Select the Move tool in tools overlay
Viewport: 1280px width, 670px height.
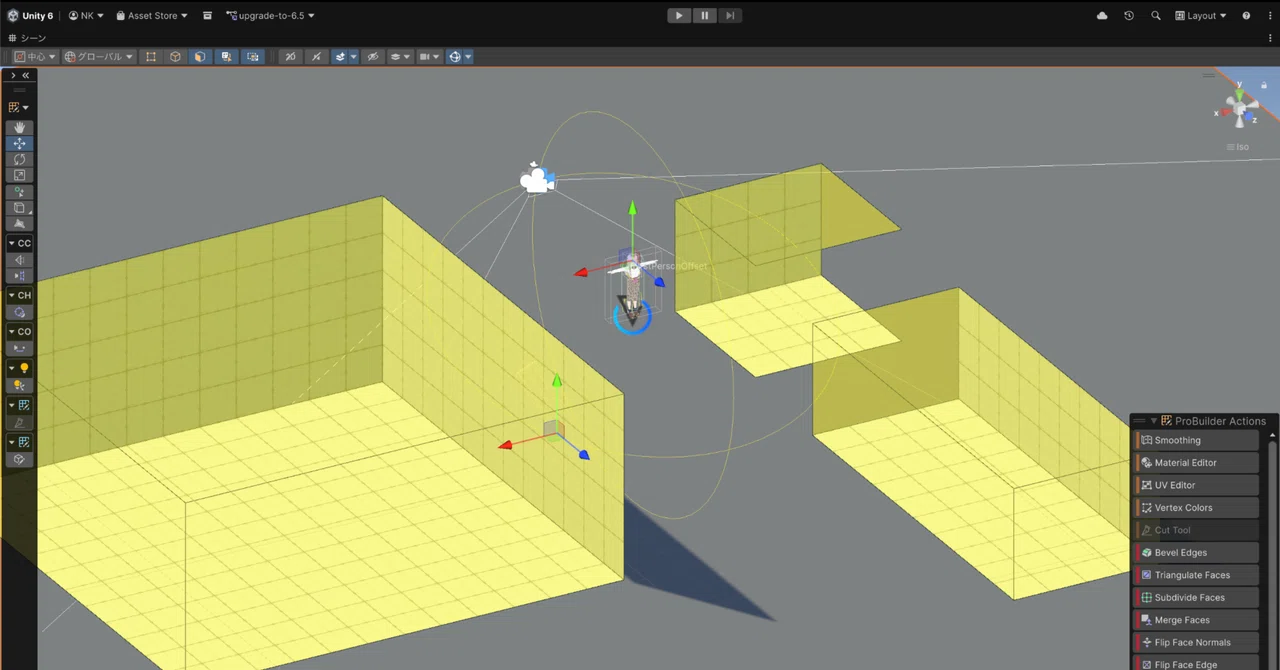(19, 144)
